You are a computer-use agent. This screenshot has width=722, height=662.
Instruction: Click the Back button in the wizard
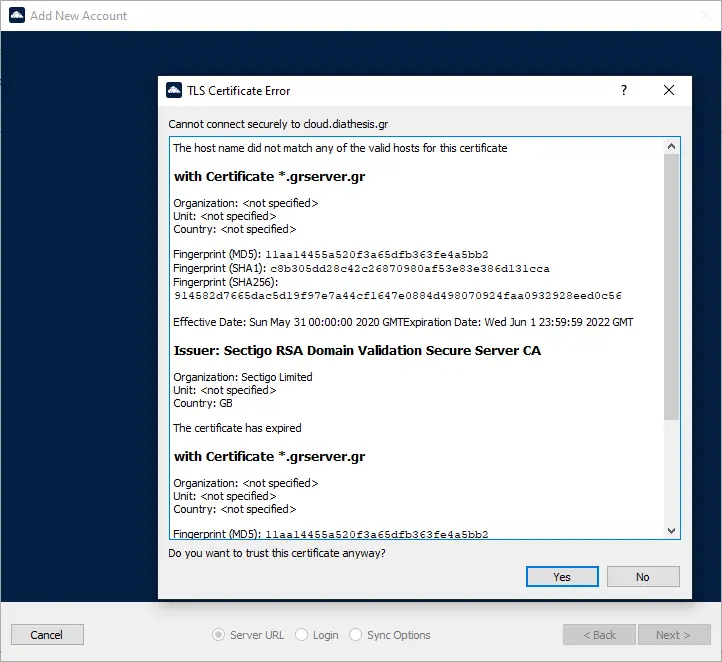click(x=599, y=635)
